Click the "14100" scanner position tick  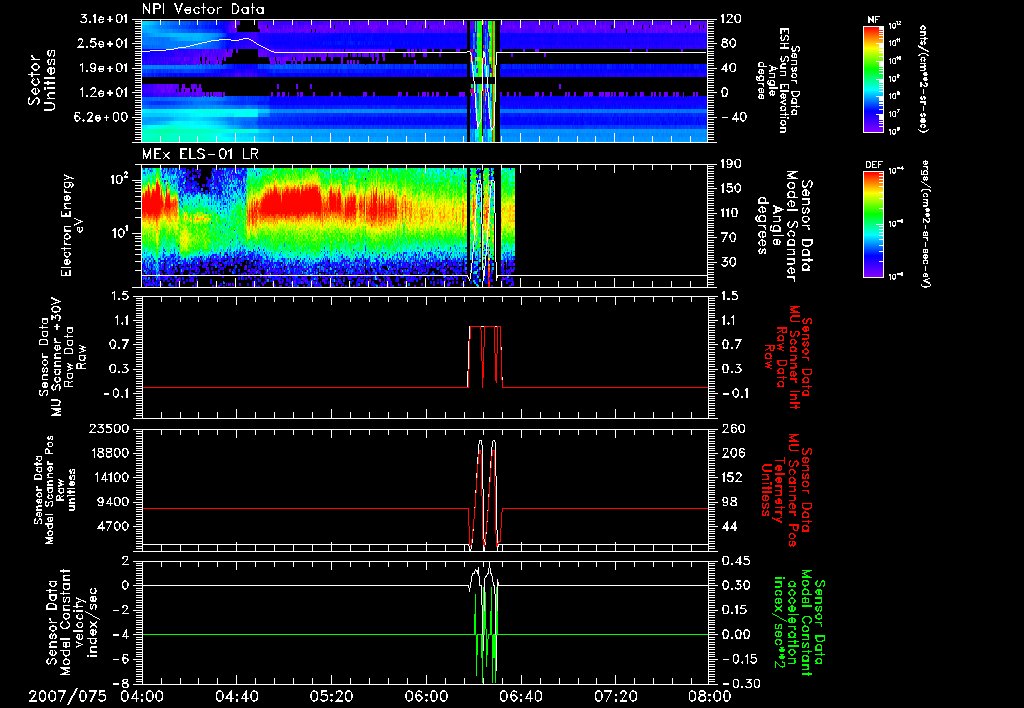[110, 477]
